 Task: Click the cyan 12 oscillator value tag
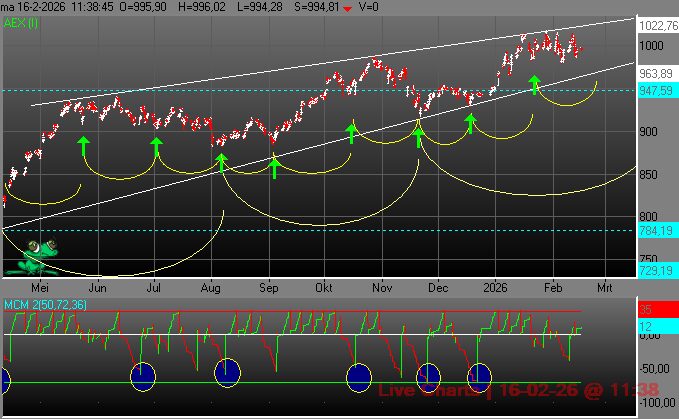[x=646, y=327]
